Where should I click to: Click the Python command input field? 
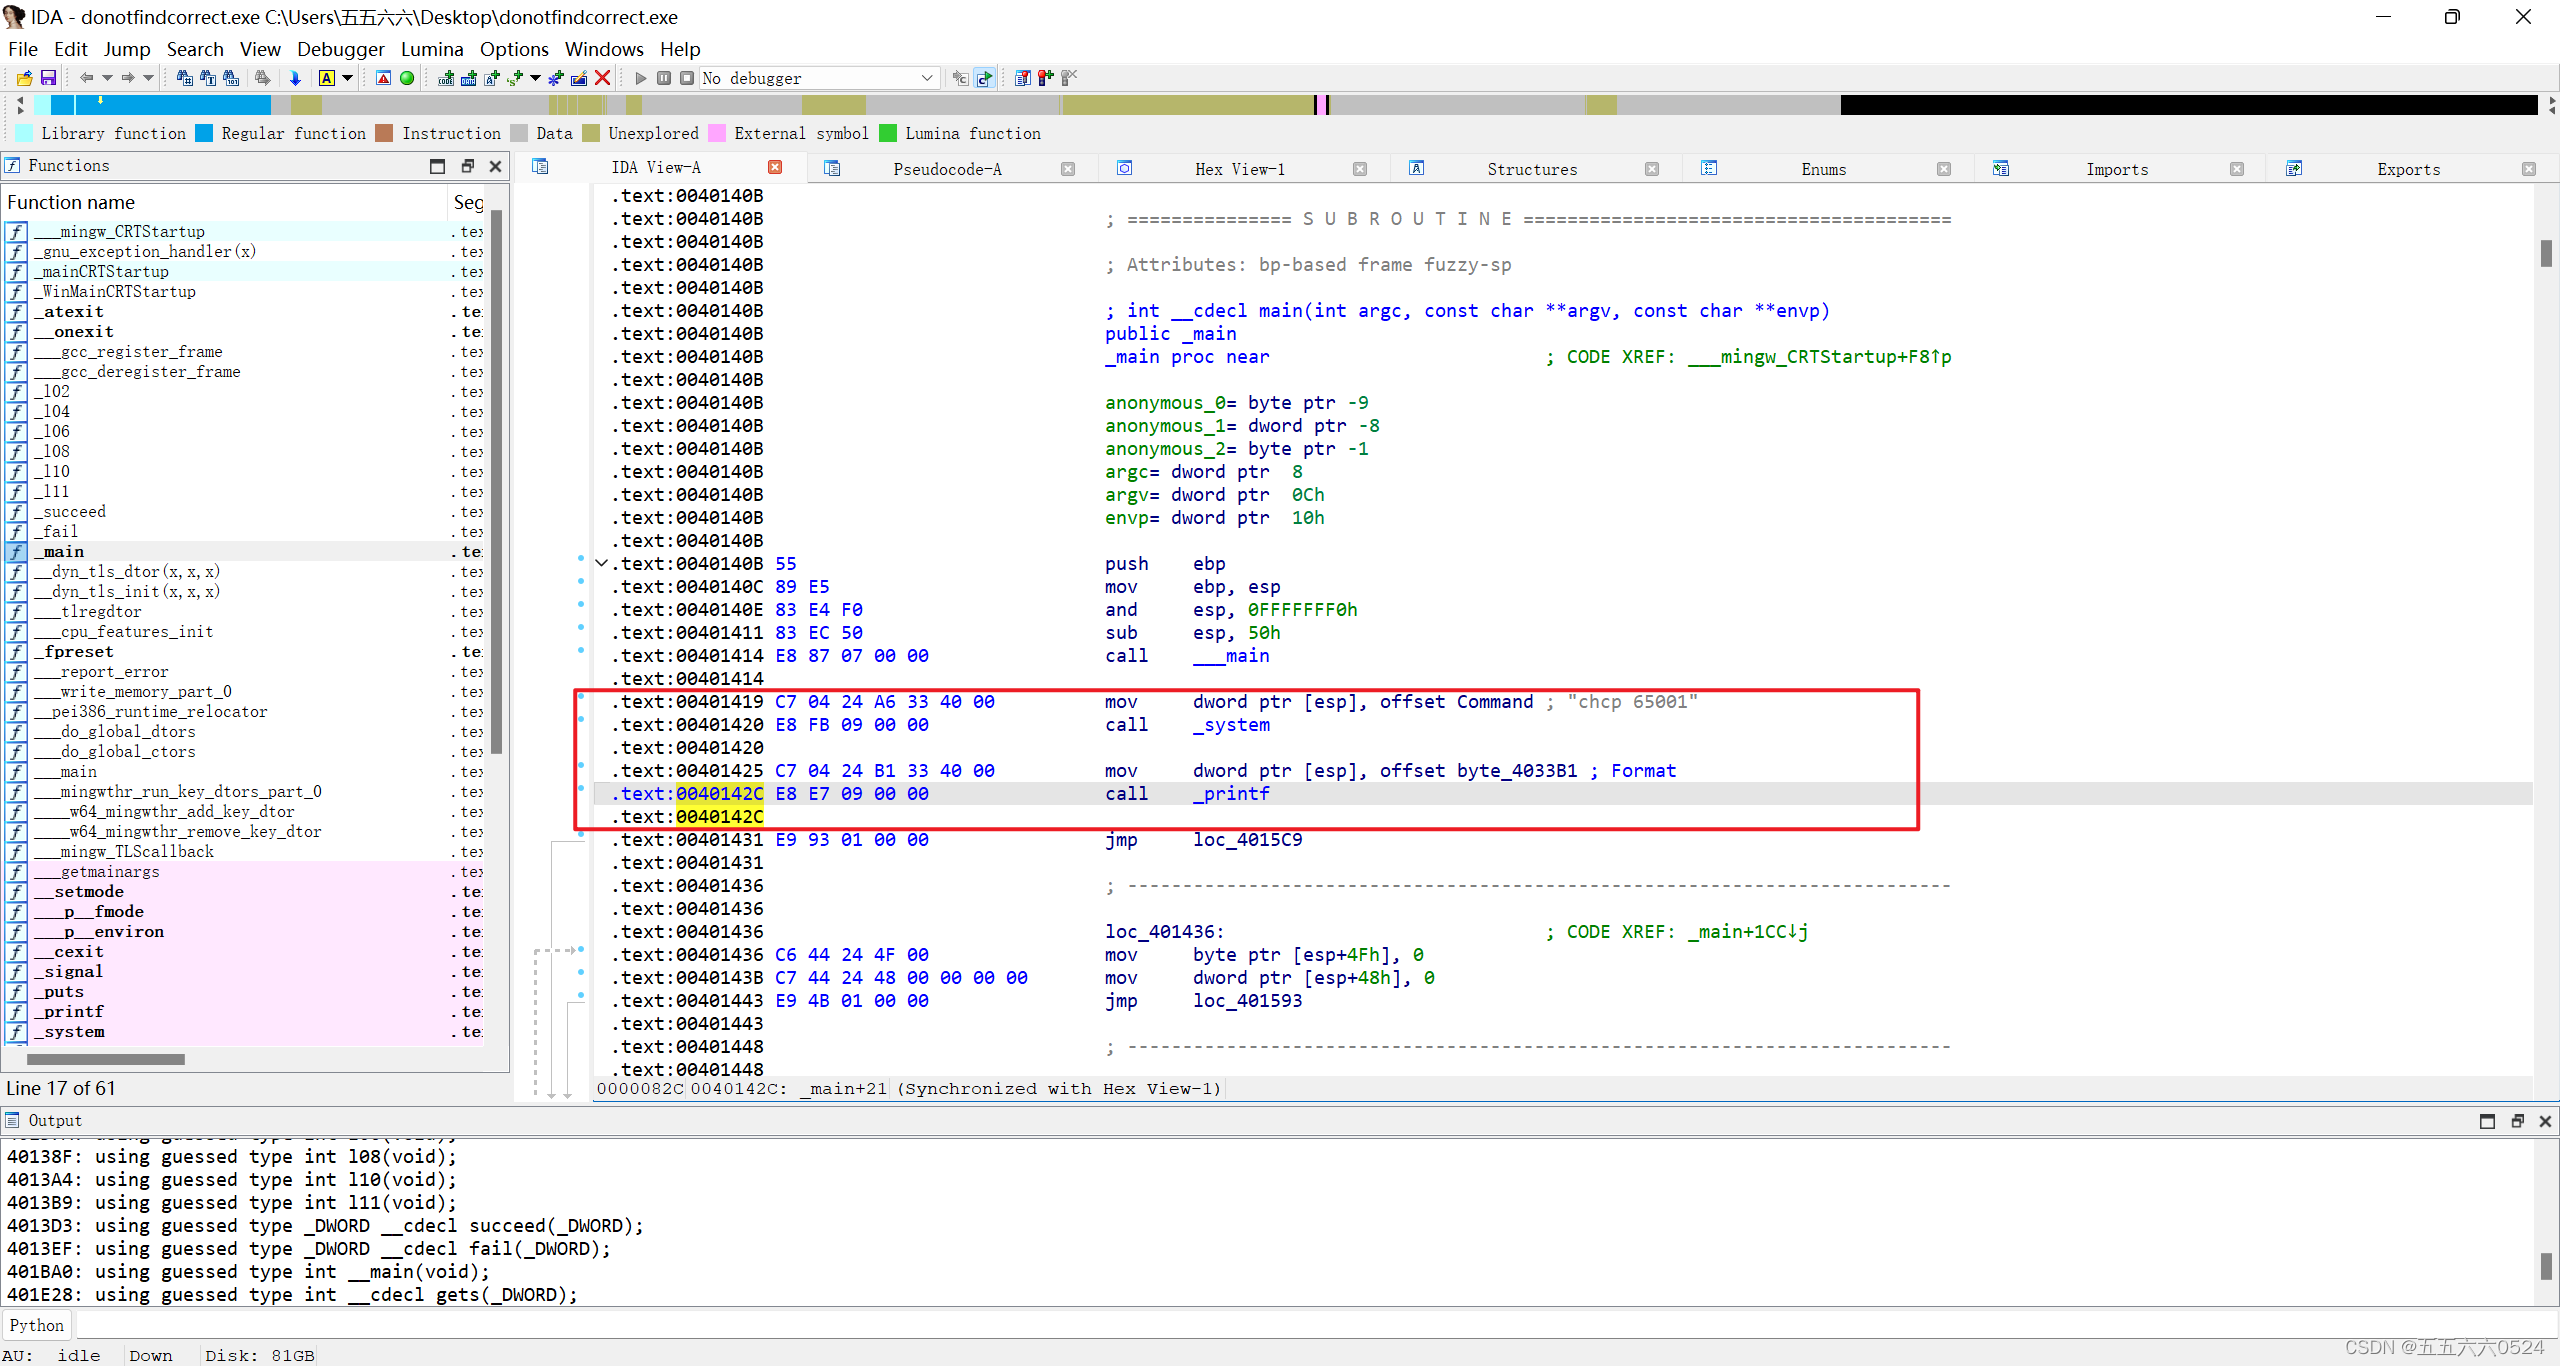click(1300, 1325)
